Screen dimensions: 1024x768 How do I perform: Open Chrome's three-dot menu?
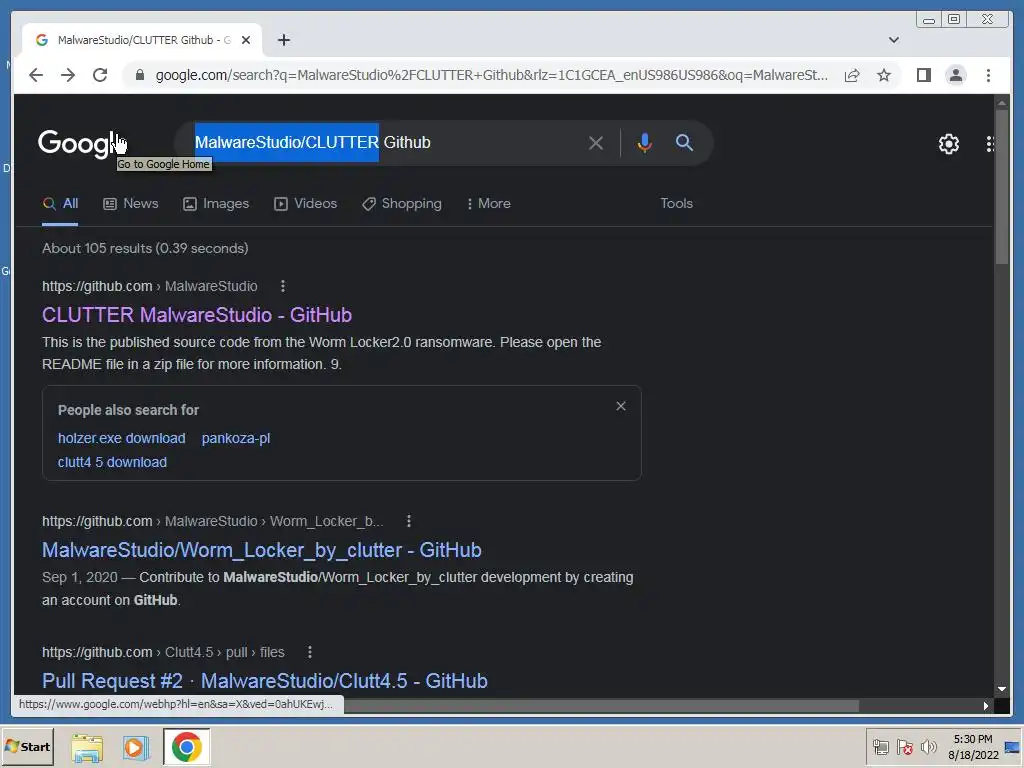tap(988, 75)
